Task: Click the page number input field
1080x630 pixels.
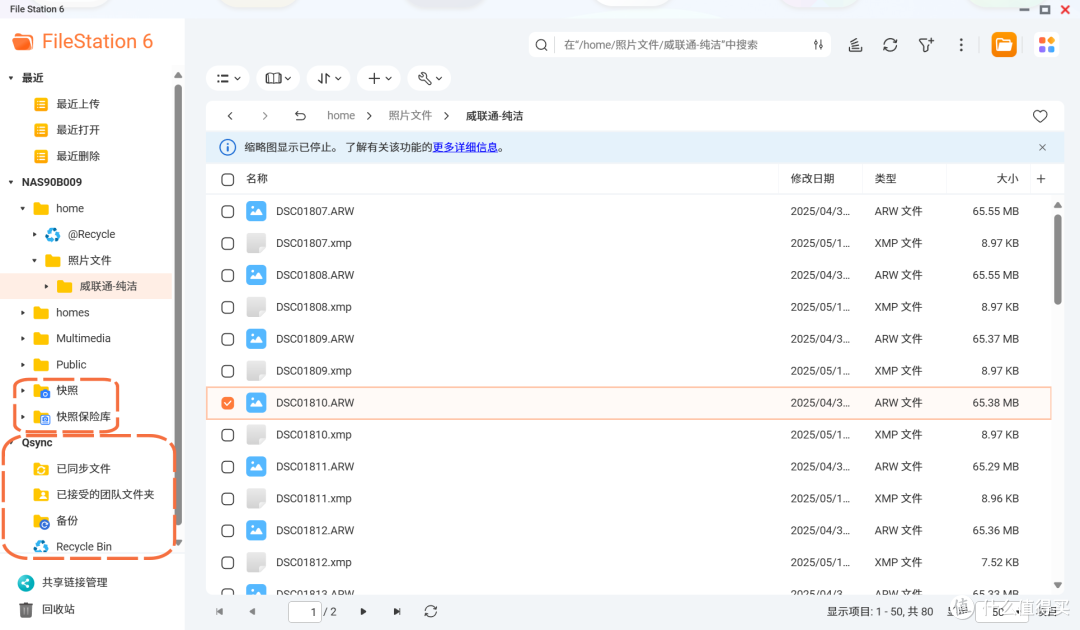Action: pyautogui.click(x=305, y=611)
